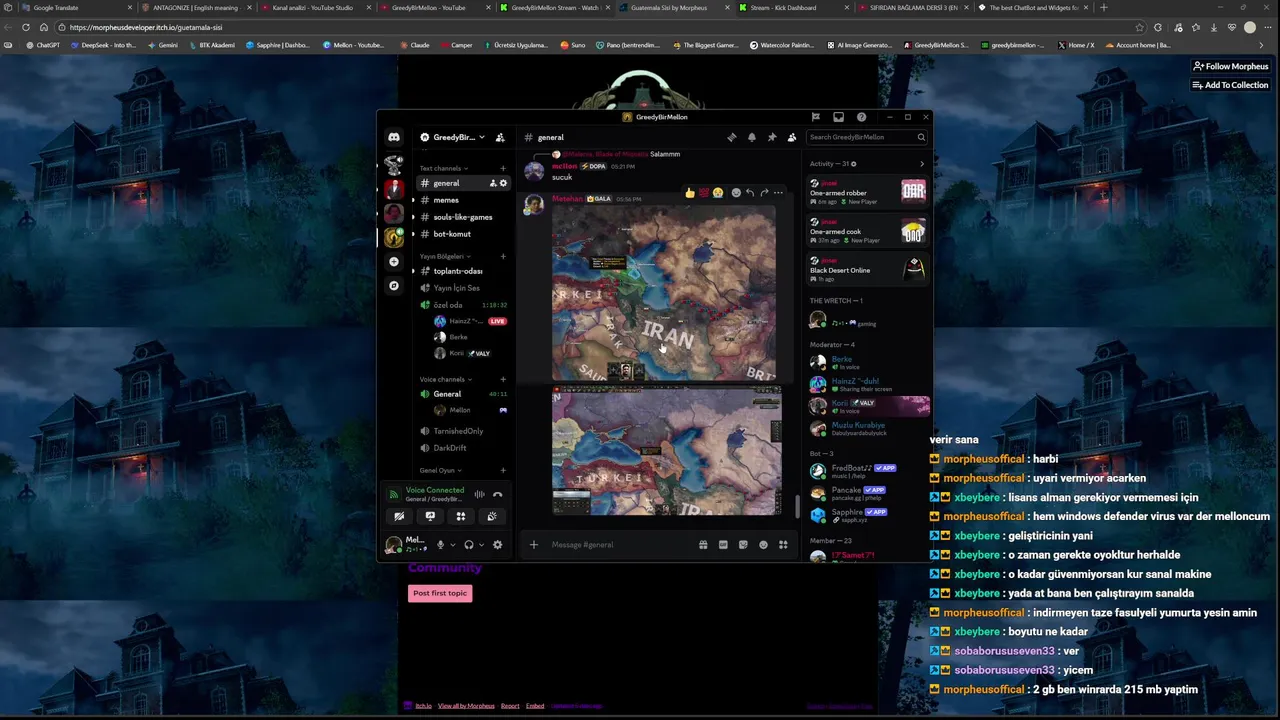React with crying emoji on message
1280x720 pixels.
point(718,193)
